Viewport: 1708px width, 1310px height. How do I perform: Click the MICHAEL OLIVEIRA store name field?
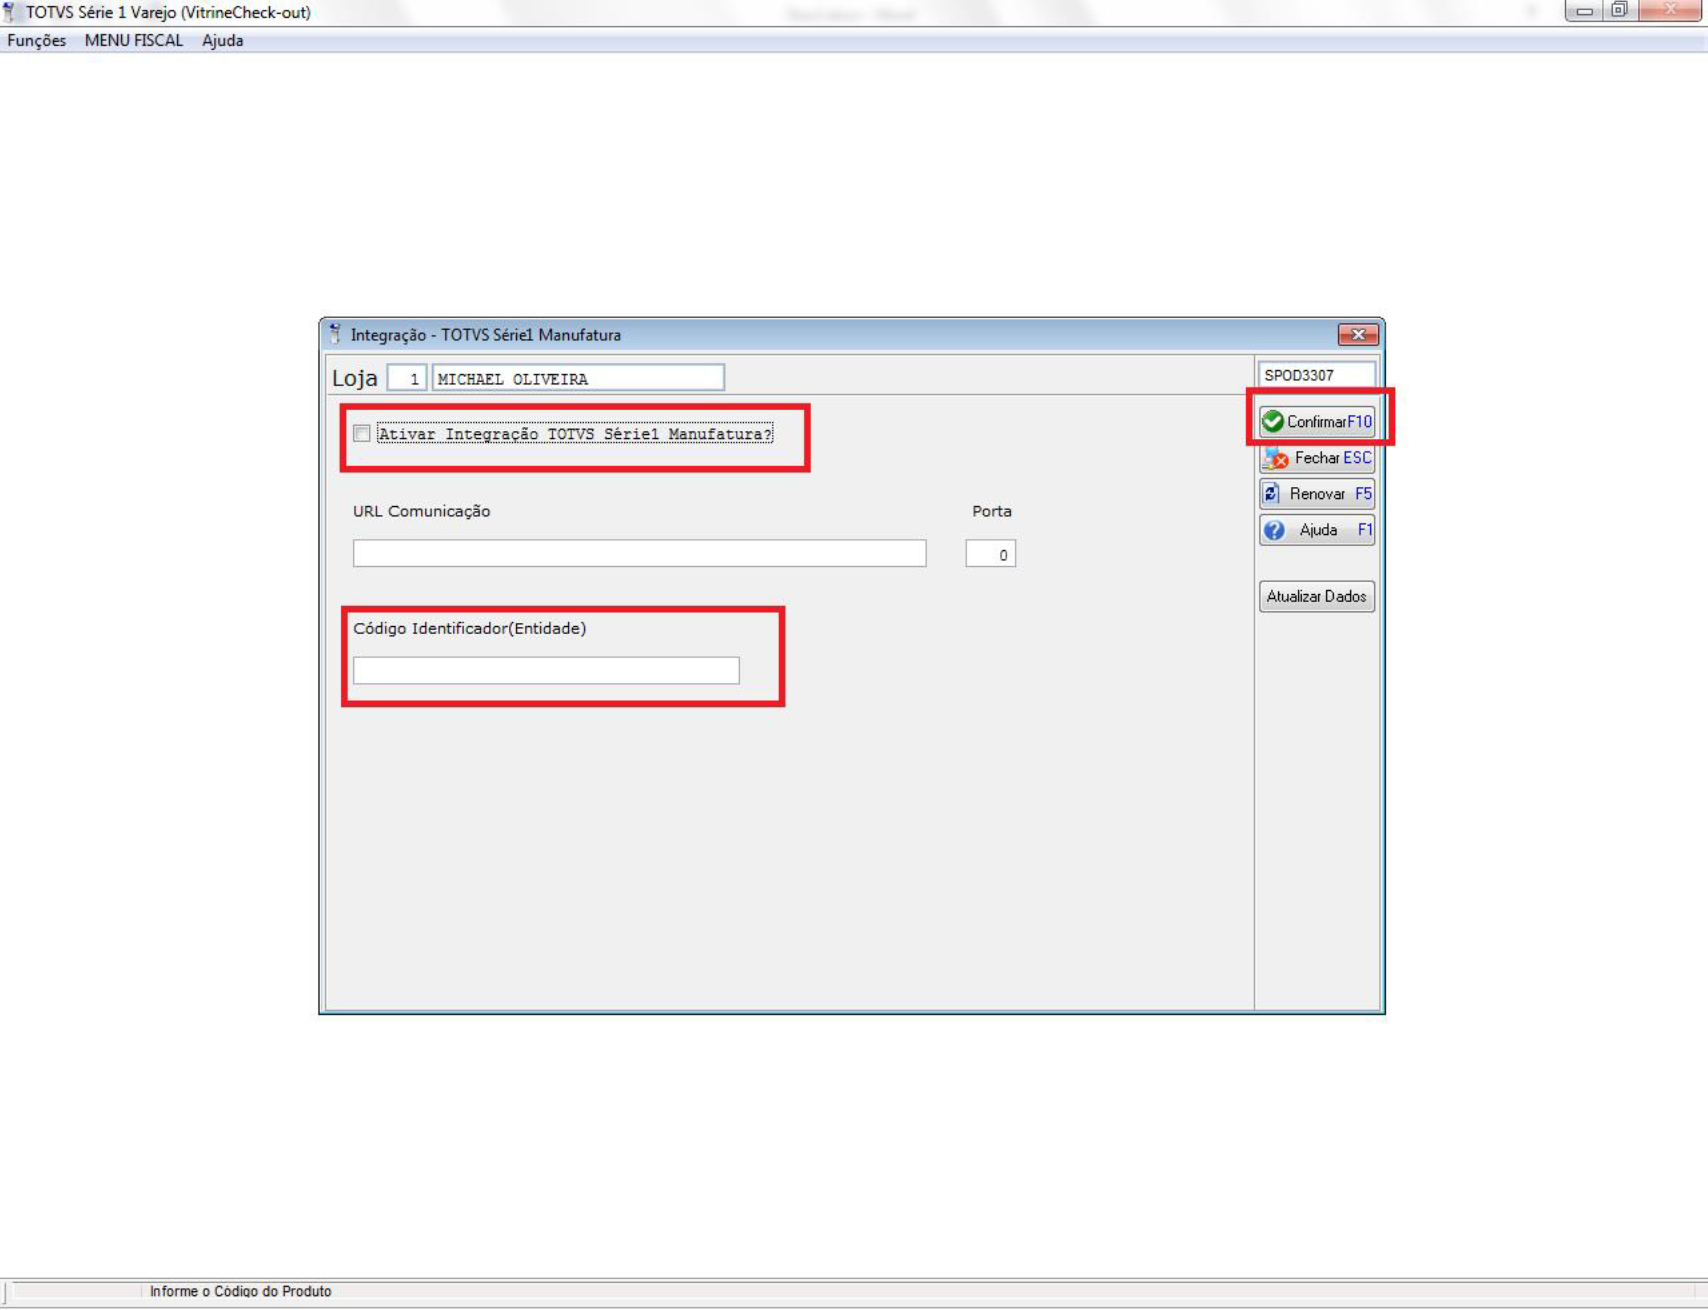coord(578,378)
